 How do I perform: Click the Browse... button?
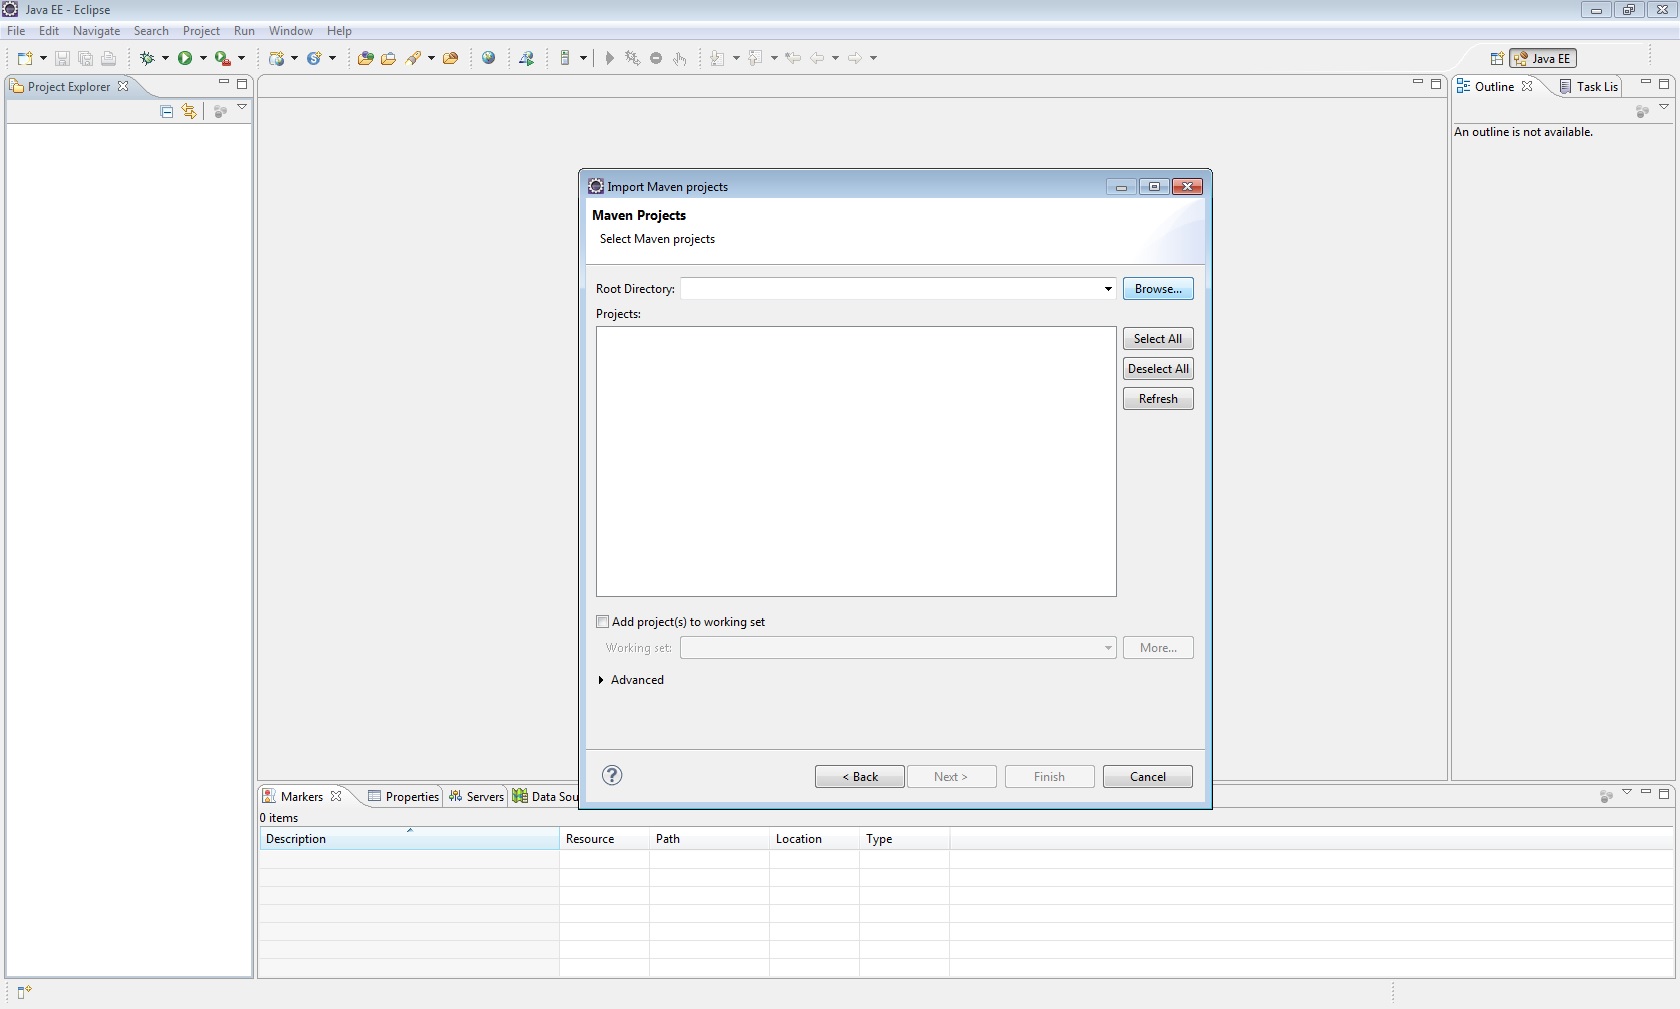pos(1157,289)
